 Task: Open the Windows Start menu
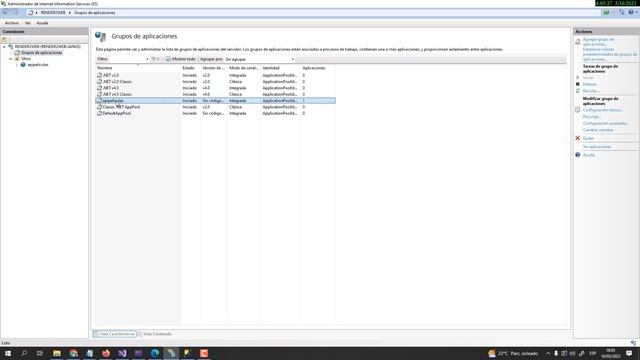pos(8,353)
